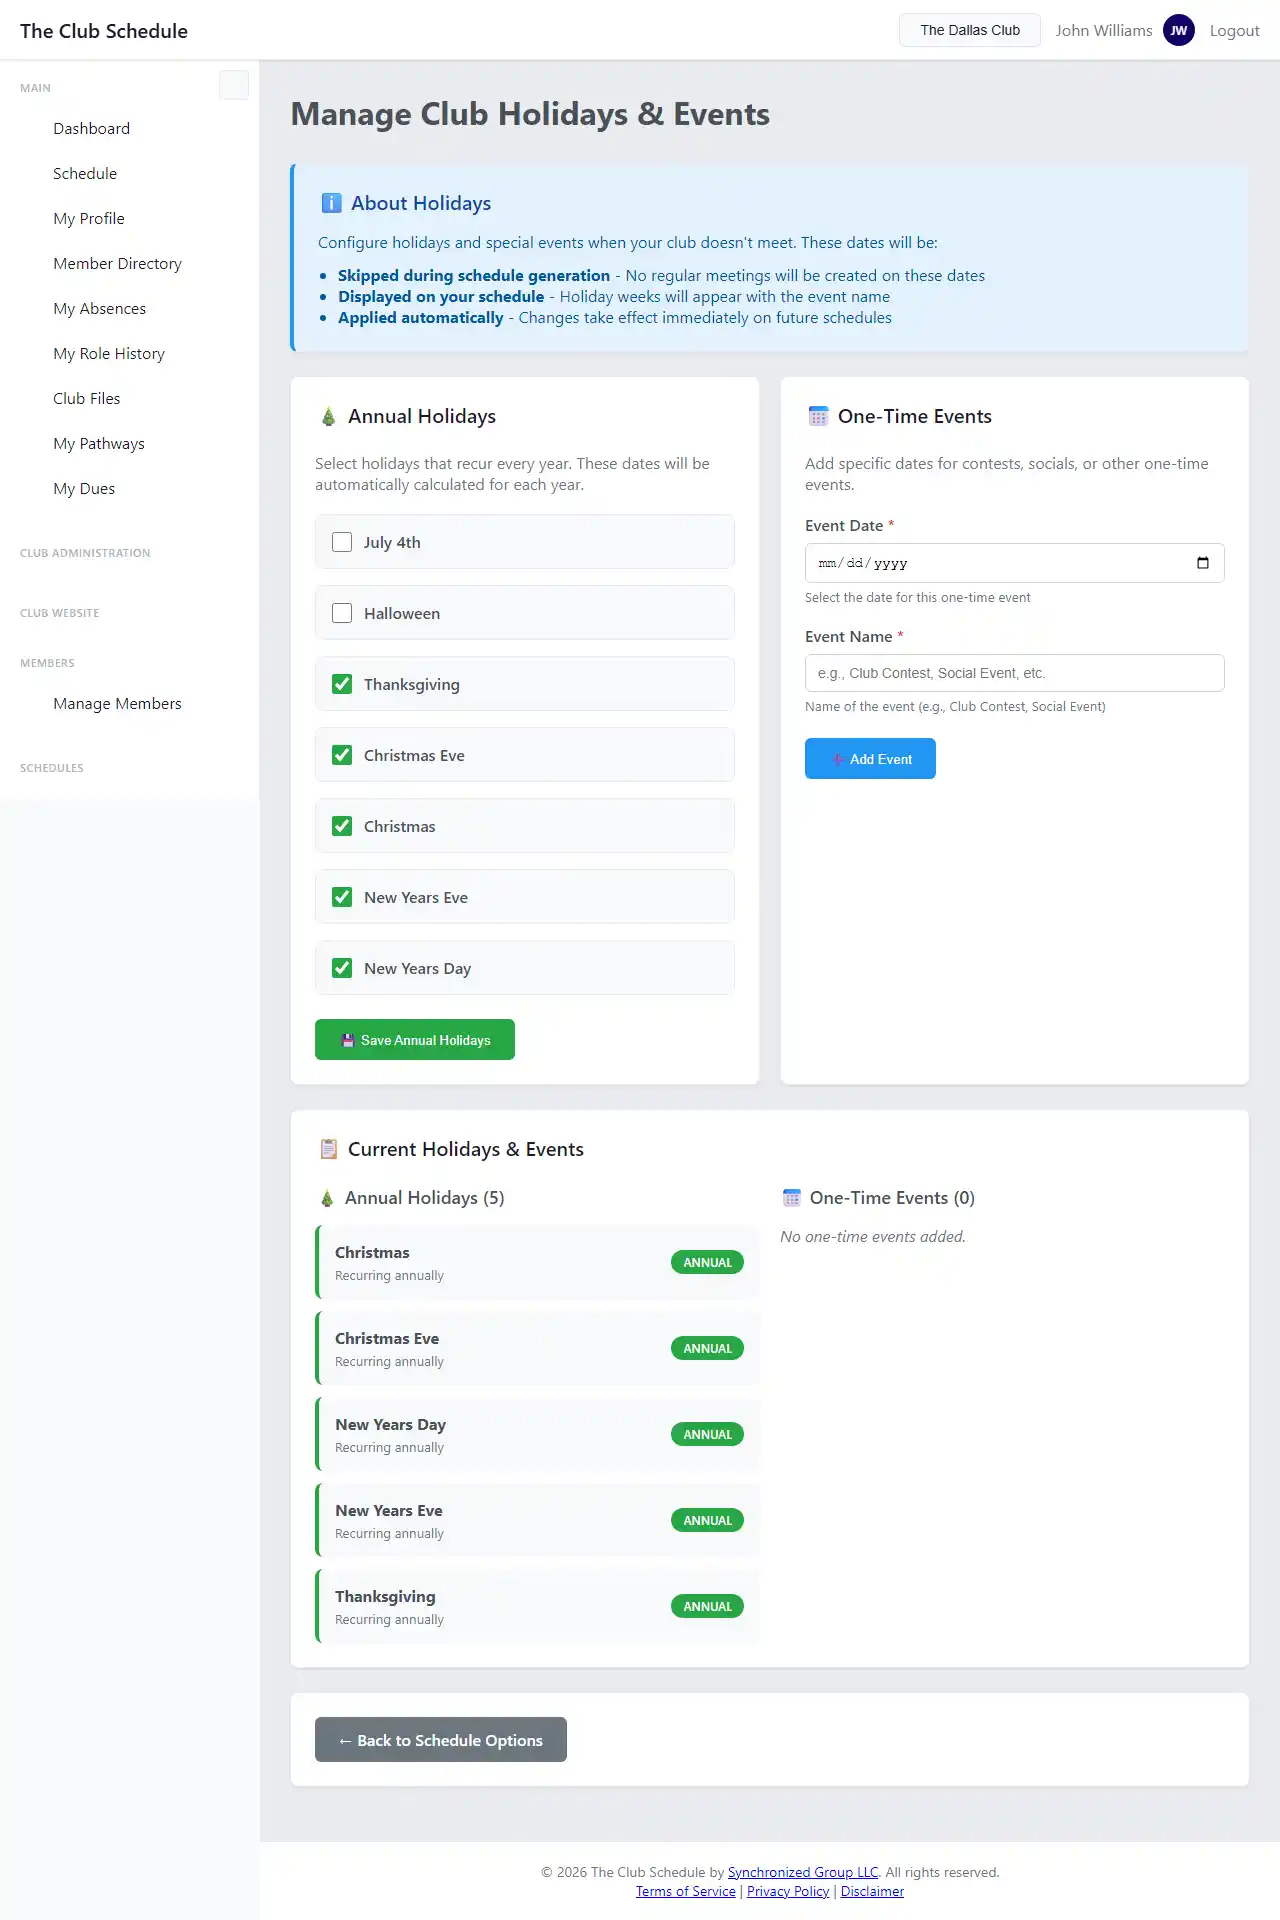Open My Profile in the sidebar
The height and width of the screenshot is (1920, 1280).
pyautogui.click(x=89, y=218)
